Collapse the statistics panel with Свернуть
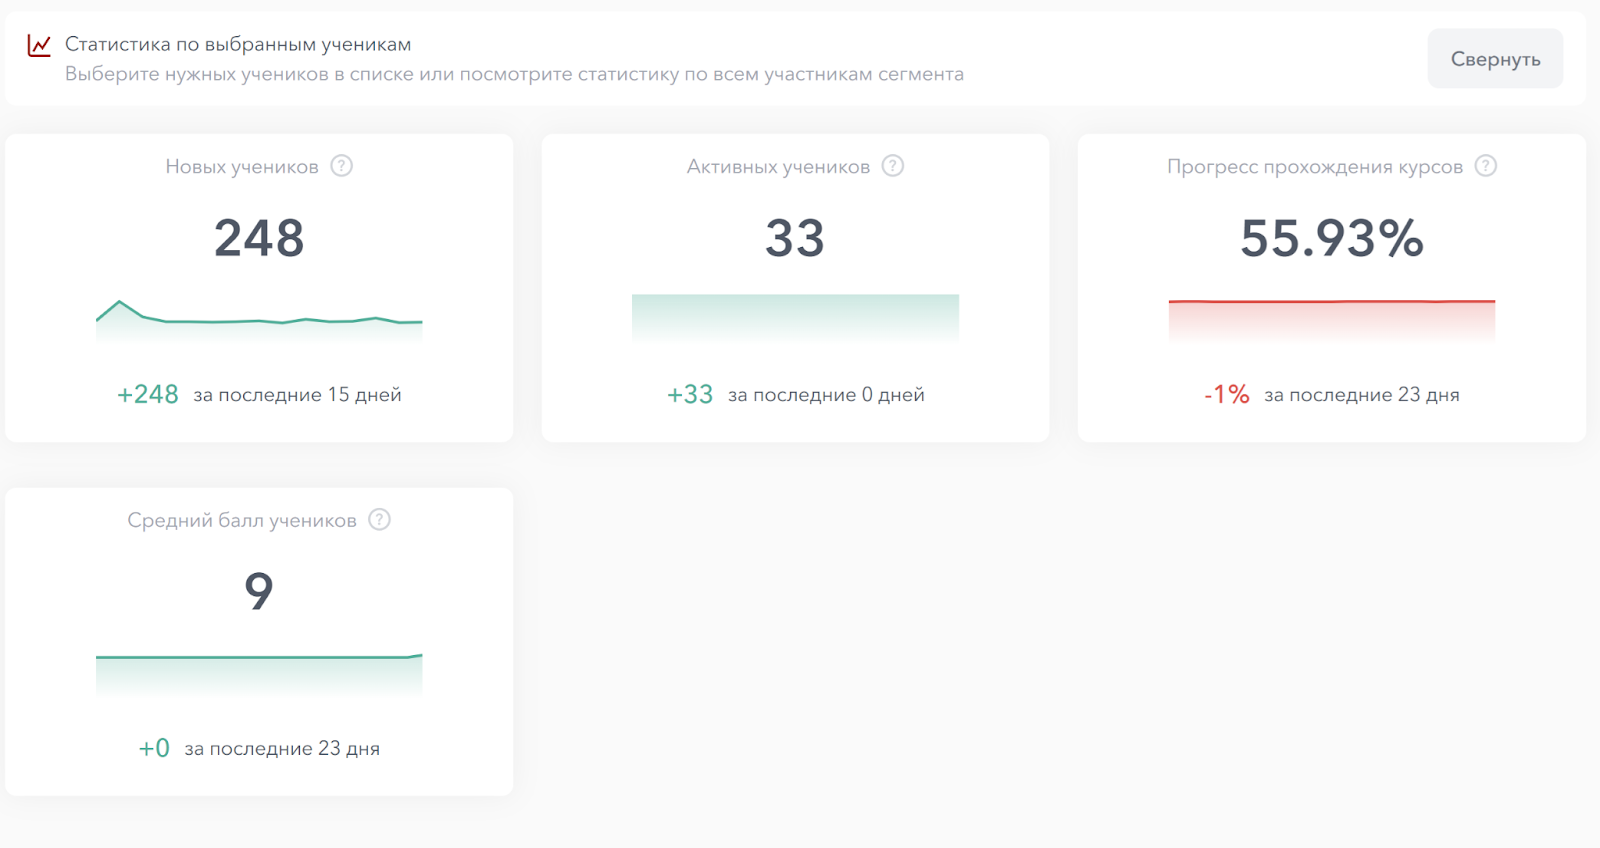The height and width of the screenshot is (848, 1600). (1494, 59)
